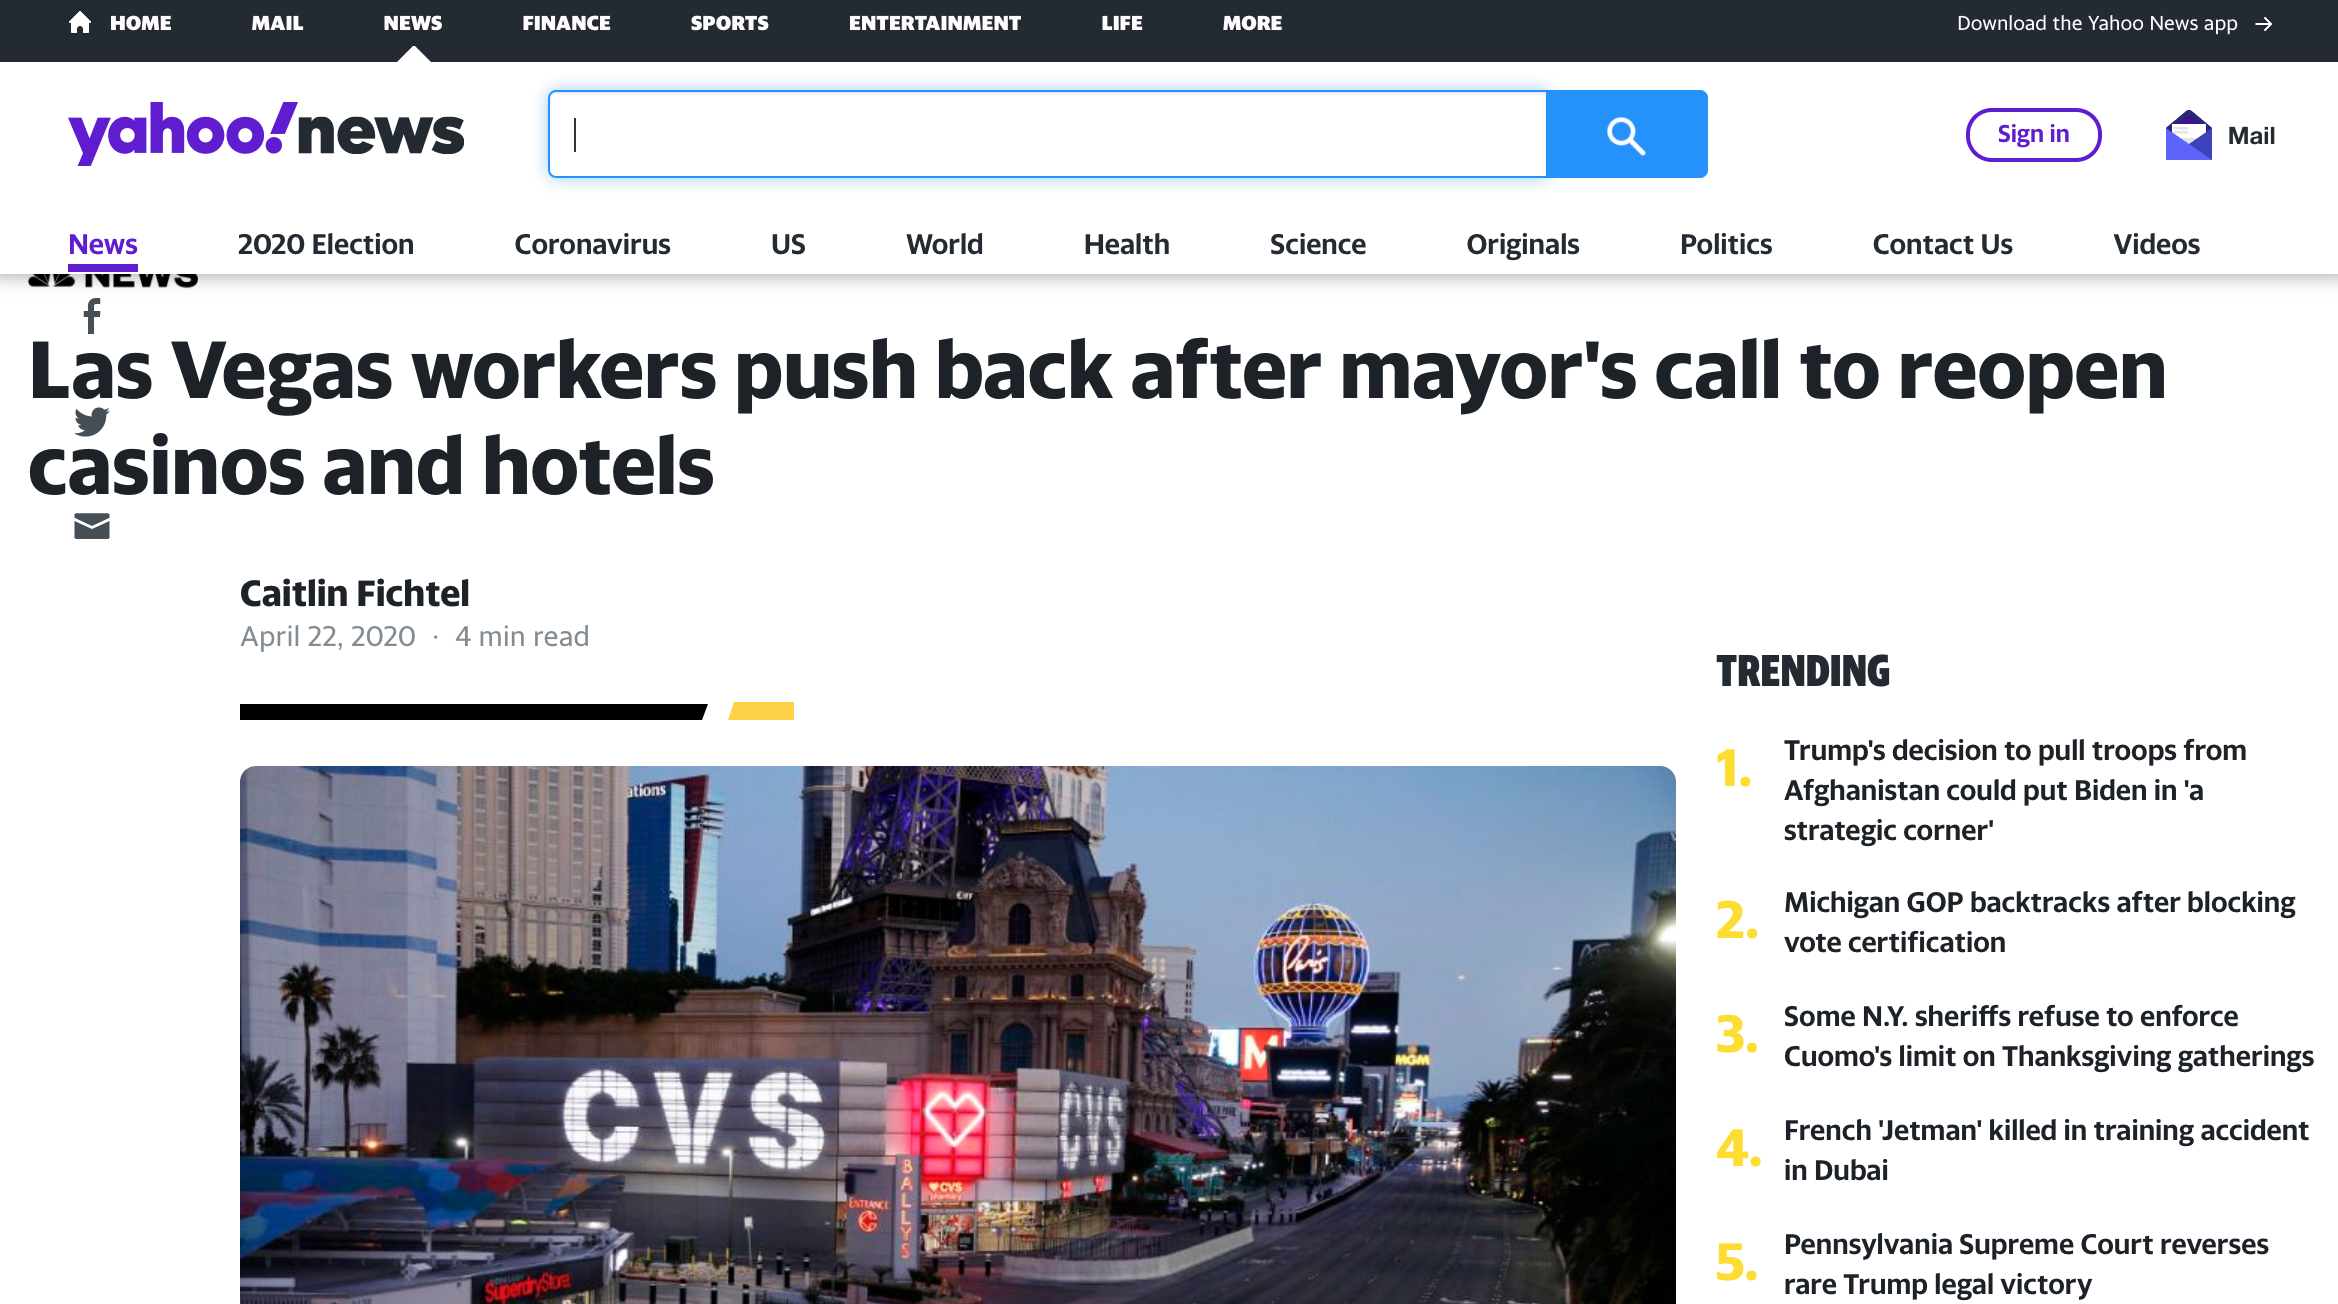Open the Videos section tab
Image resolution: width=2338 pixels, height=1304 pixels.
point(2156,244)
